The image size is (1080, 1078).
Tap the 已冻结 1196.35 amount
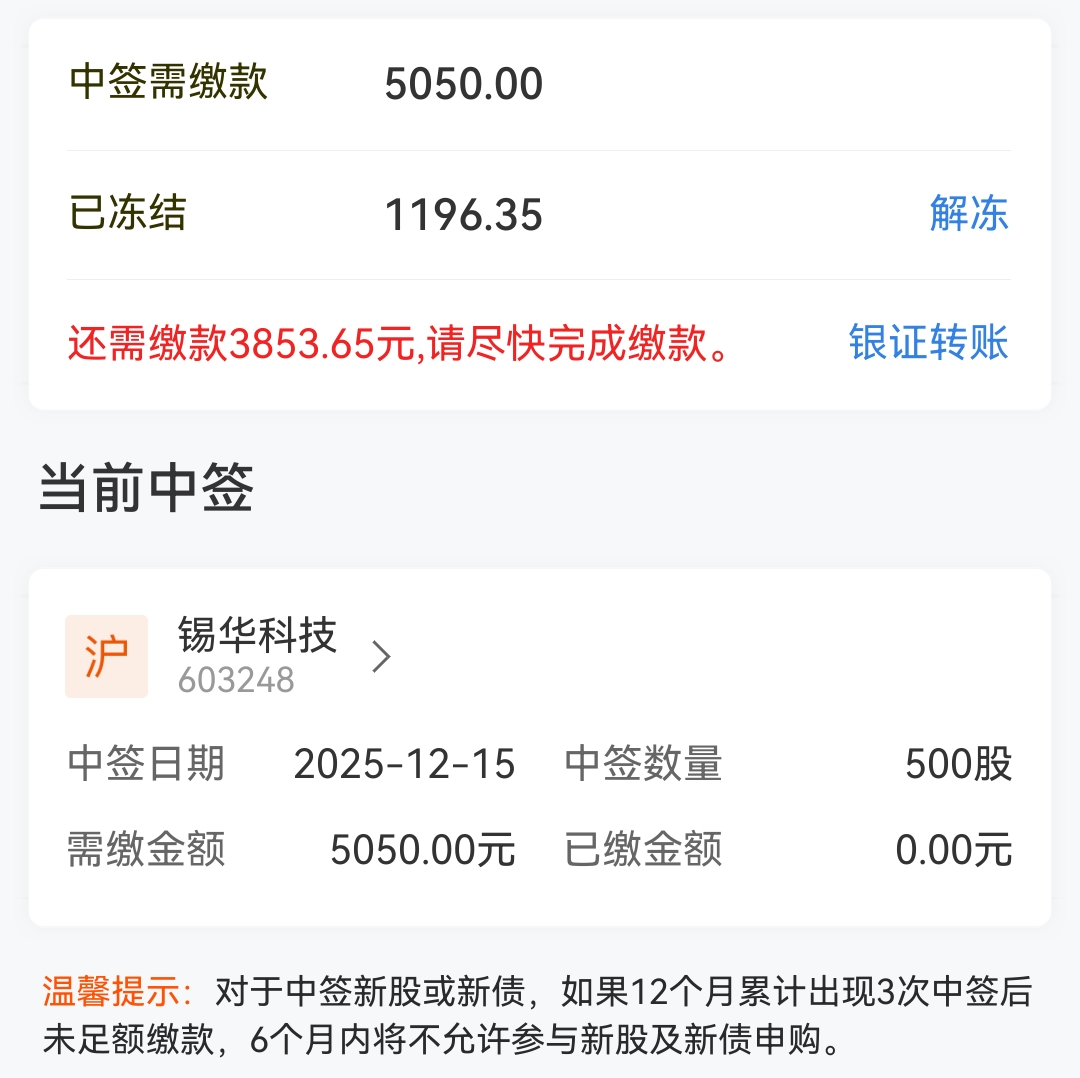(464, 214)
